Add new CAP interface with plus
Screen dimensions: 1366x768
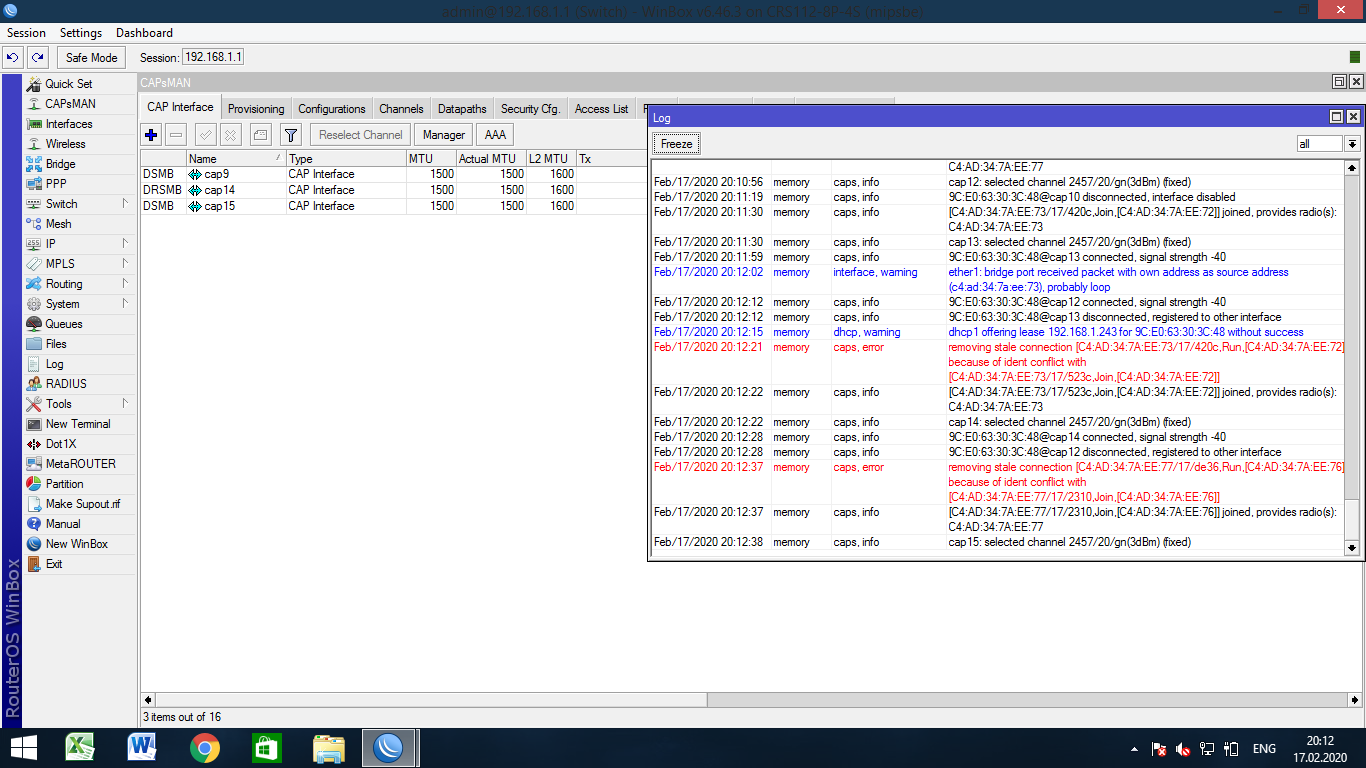151,134
